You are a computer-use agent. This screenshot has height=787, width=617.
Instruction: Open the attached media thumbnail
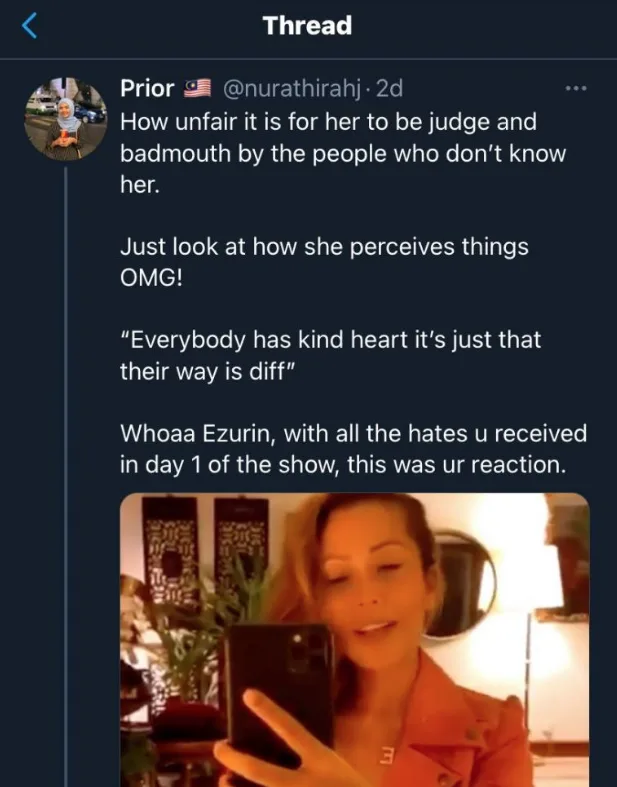point(354,640)
